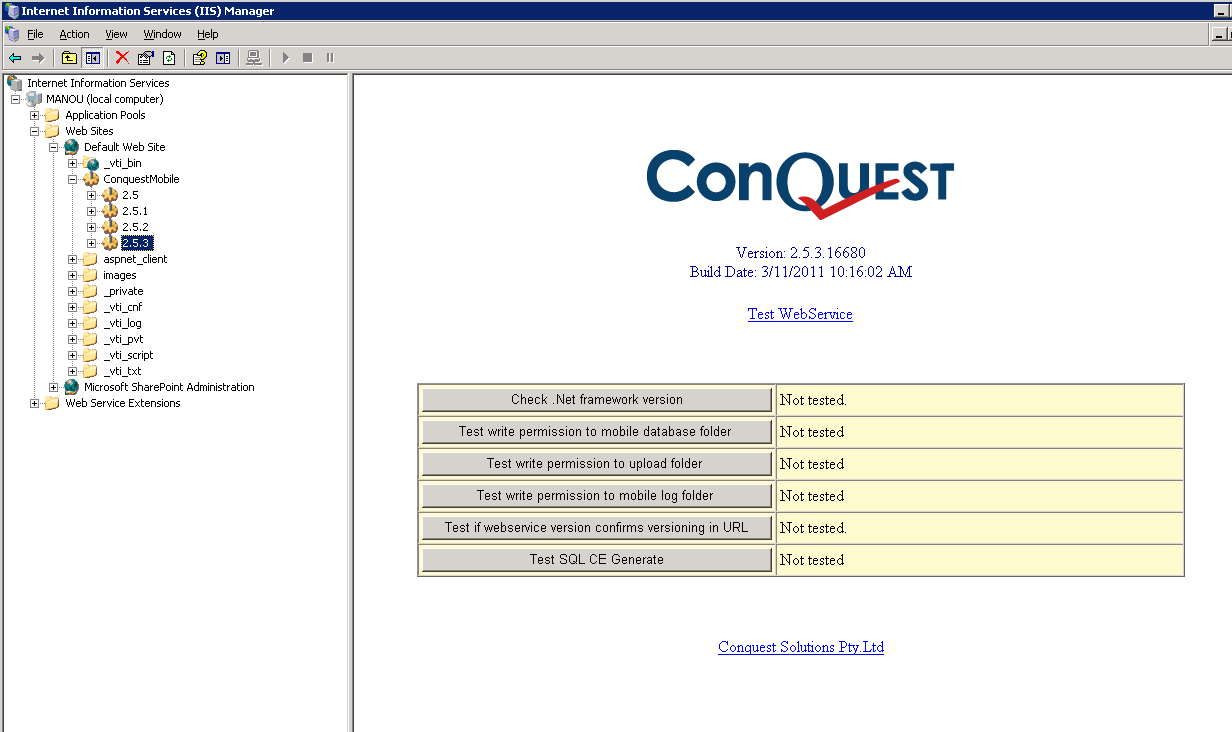Click the Web Service Extensions folder icon
The height and width of the screenshot is (732, 1232).
[x=52, y=403]
